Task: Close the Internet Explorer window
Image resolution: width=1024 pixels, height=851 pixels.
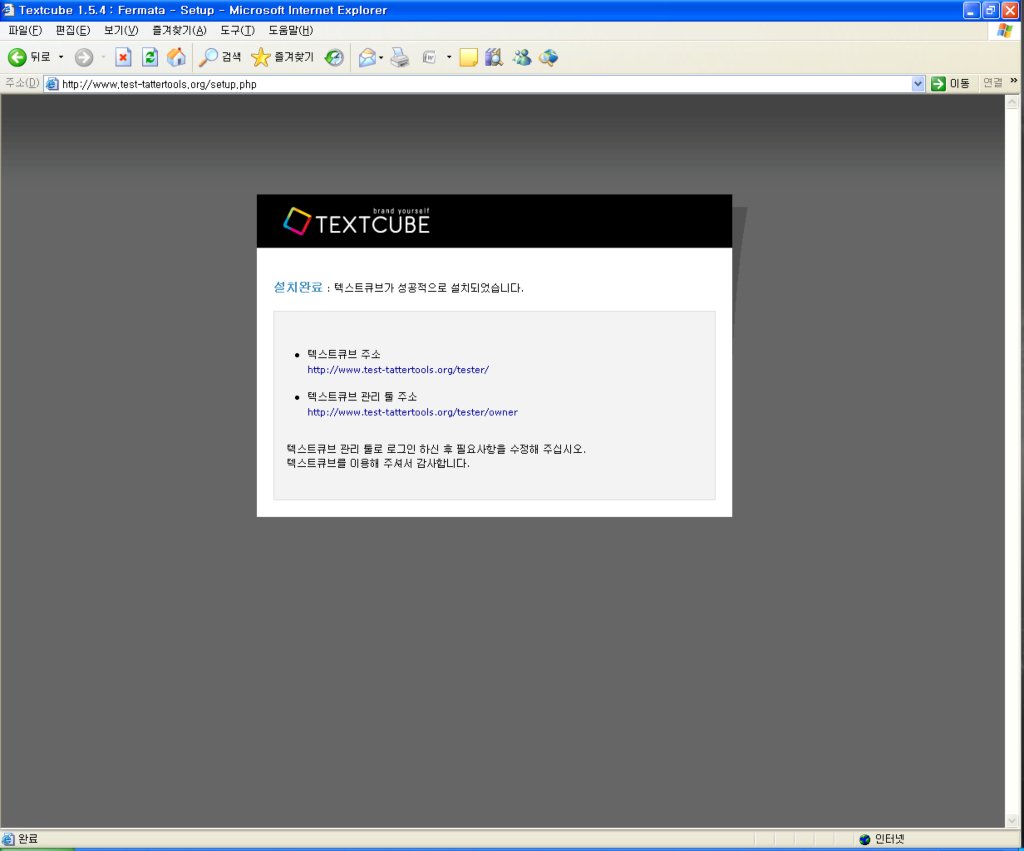Action: point(1010,10)
